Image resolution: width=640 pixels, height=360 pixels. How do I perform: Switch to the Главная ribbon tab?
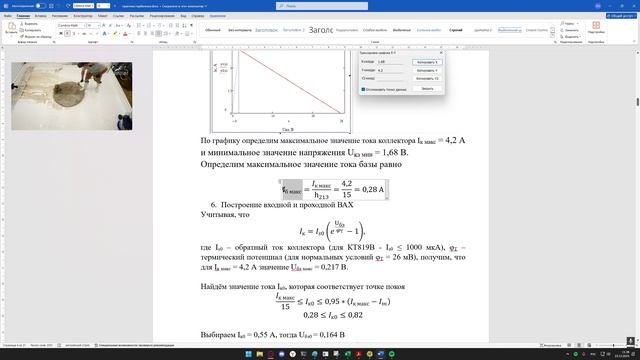click(23, 16)
